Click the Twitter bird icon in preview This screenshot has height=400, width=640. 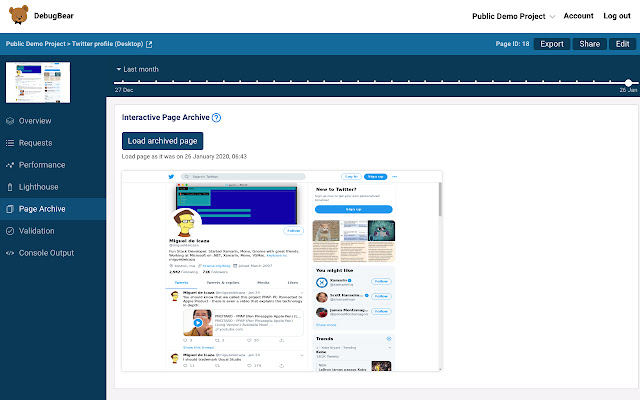tap(171, 177)
